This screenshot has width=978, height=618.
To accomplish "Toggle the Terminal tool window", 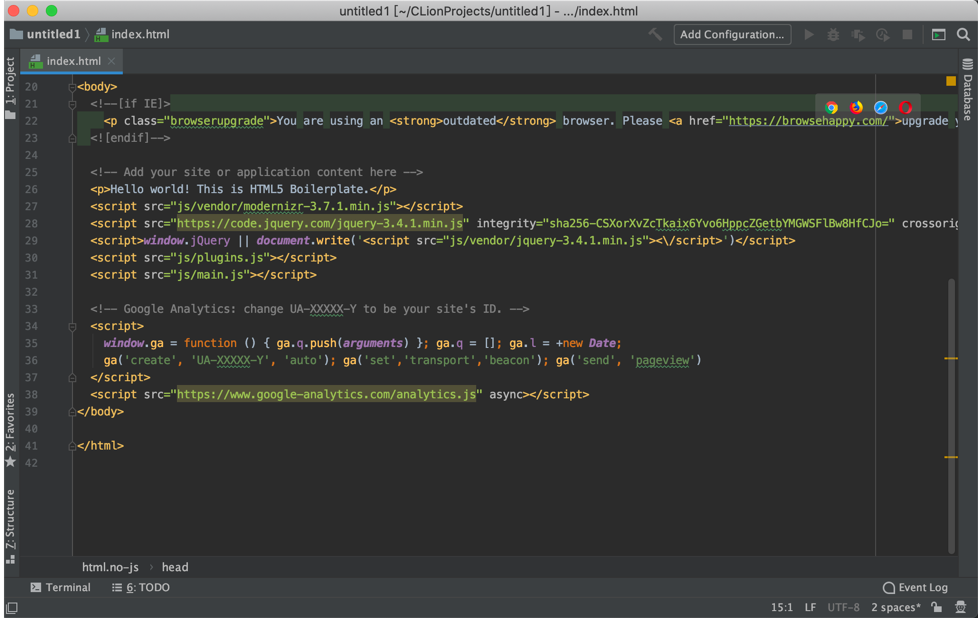I will [60, 587].
